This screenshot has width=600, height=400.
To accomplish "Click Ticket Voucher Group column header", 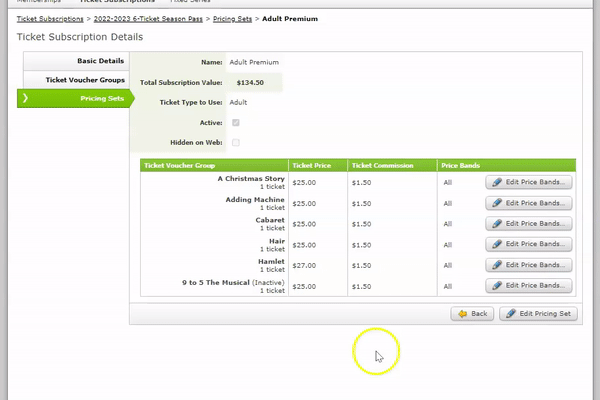I will 214,165.
